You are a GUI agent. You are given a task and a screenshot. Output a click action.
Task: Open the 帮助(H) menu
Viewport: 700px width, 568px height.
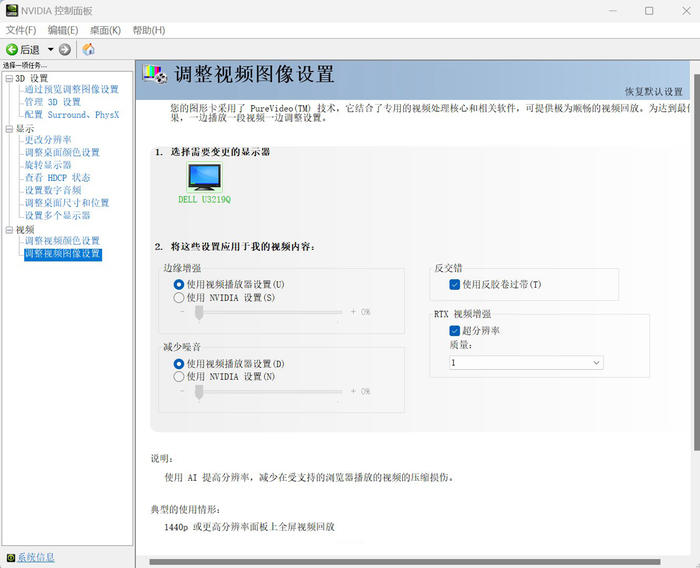pos(149,30)
